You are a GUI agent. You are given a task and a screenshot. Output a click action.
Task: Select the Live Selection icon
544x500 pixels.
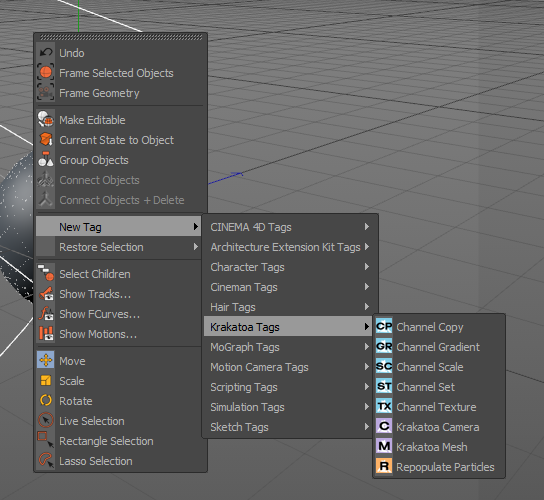(46, 420)
